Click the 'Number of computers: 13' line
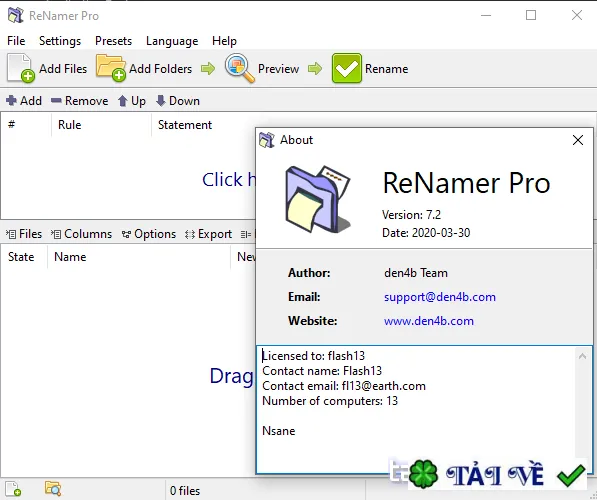 coord(330,401)
